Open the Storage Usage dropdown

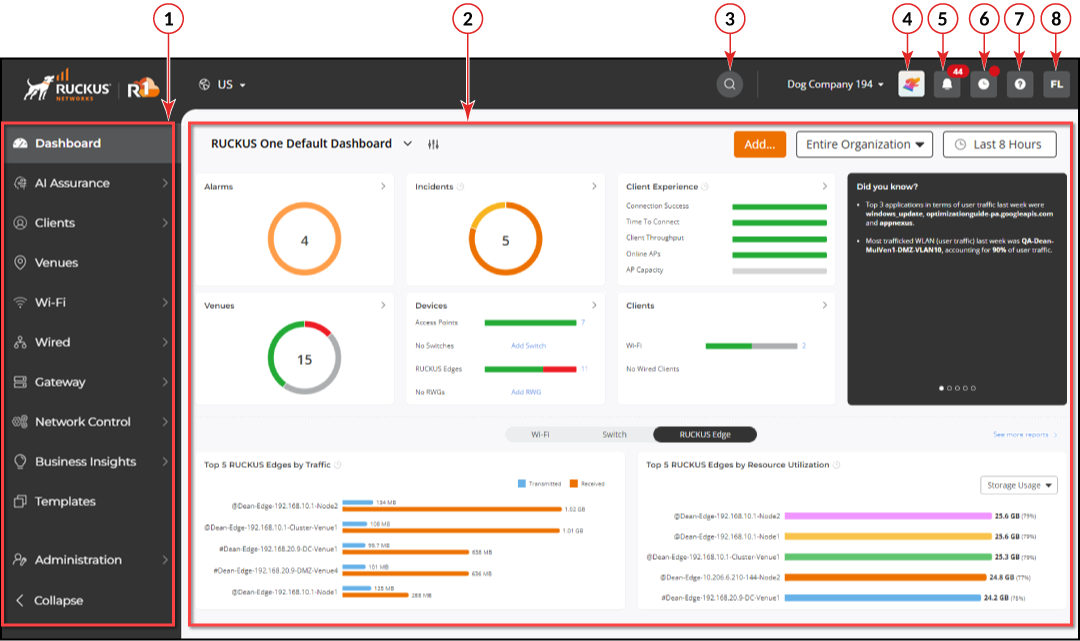coord(1019,485)
